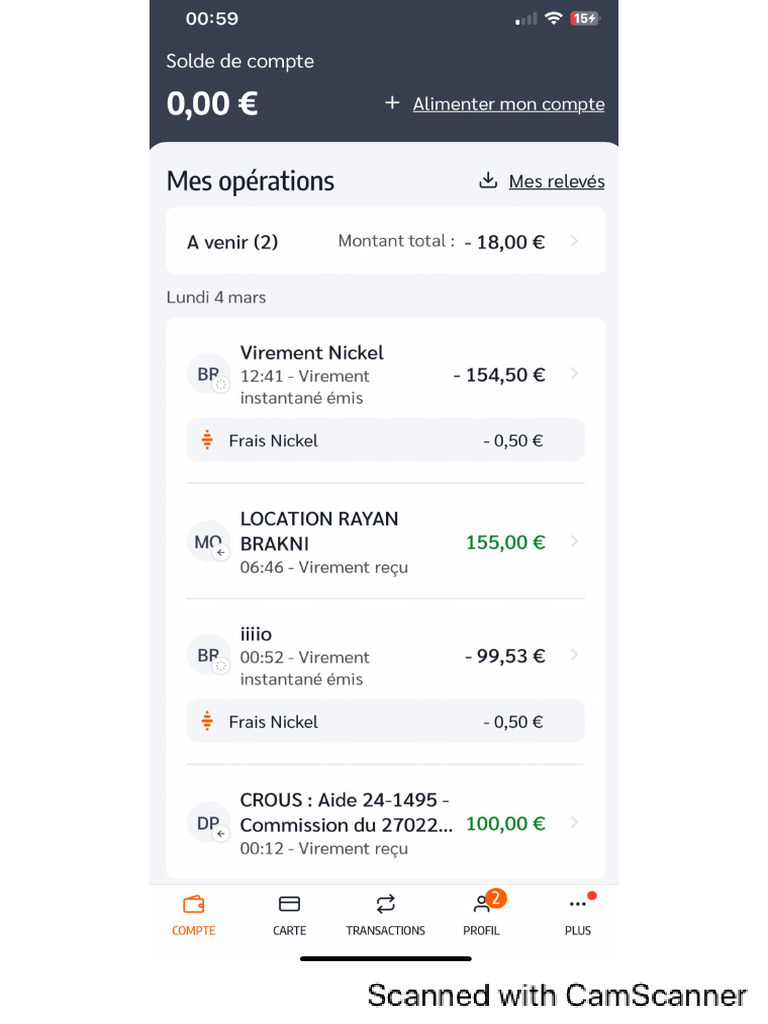Image resolution: width=768 pixels, height=1024 pixels.
Task: Open the Virement Nickel -154,50 € details chevron
Action: pos(574,374)
